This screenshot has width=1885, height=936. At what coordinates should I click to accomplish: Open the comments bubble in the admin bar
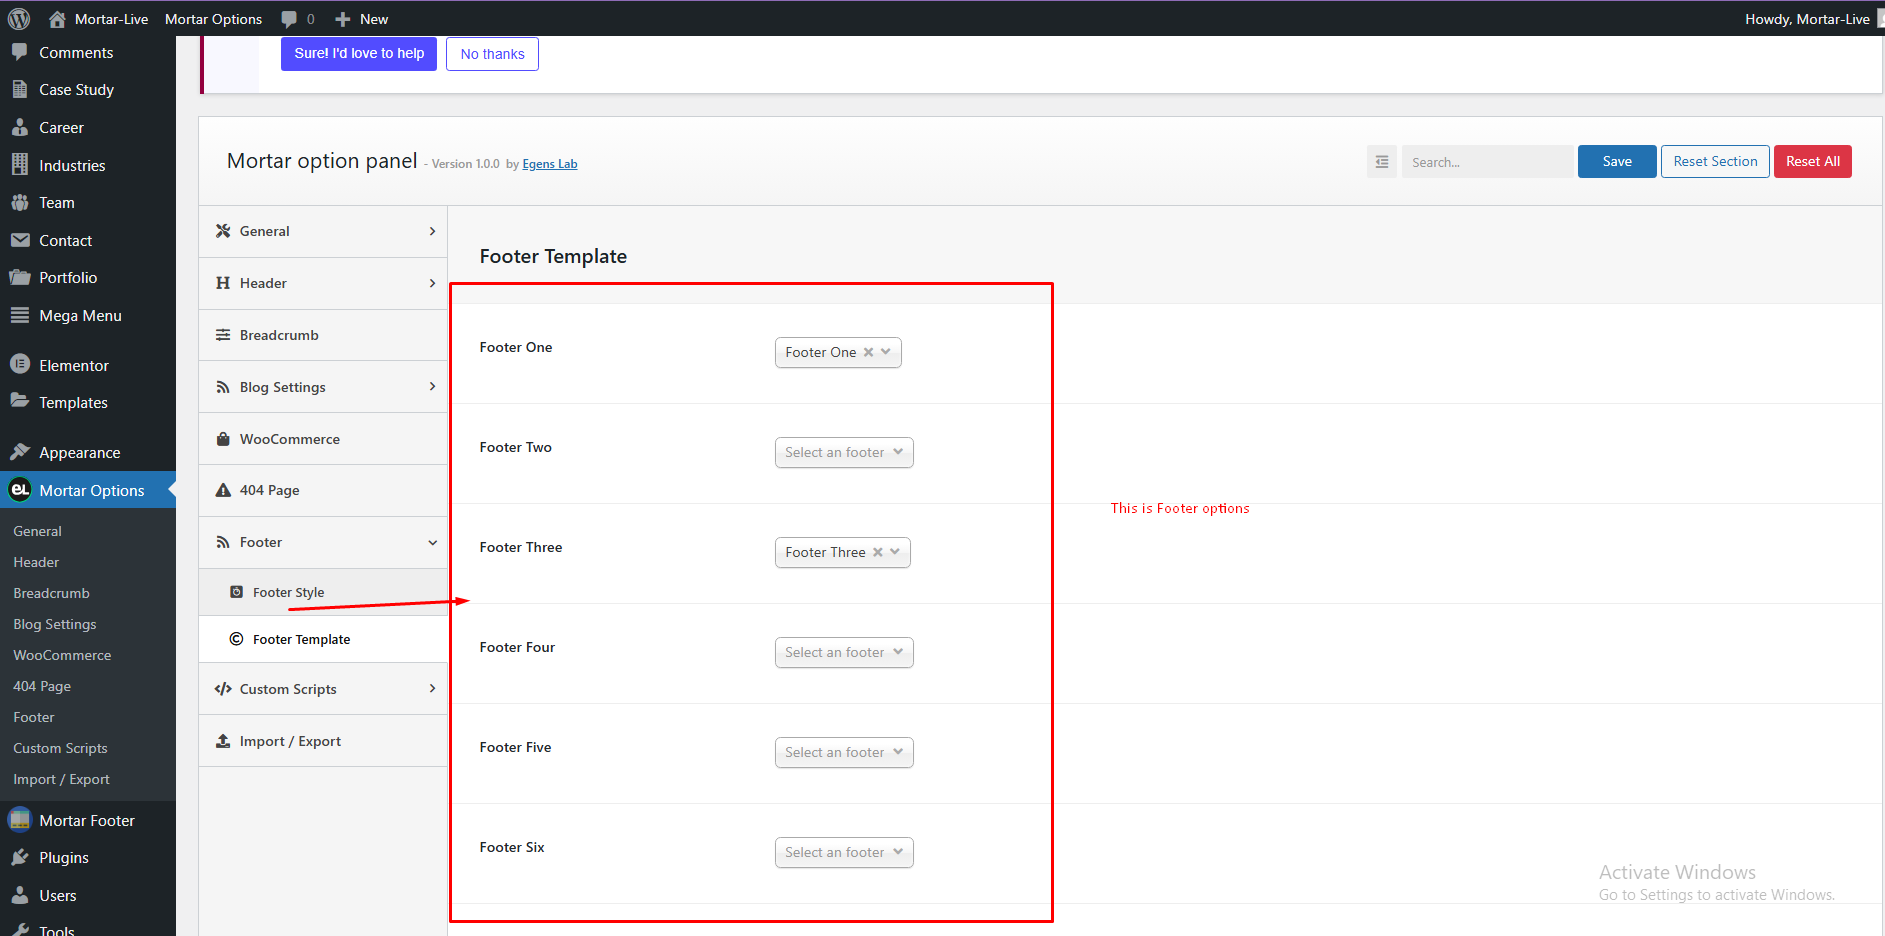(x=298, y=19)
